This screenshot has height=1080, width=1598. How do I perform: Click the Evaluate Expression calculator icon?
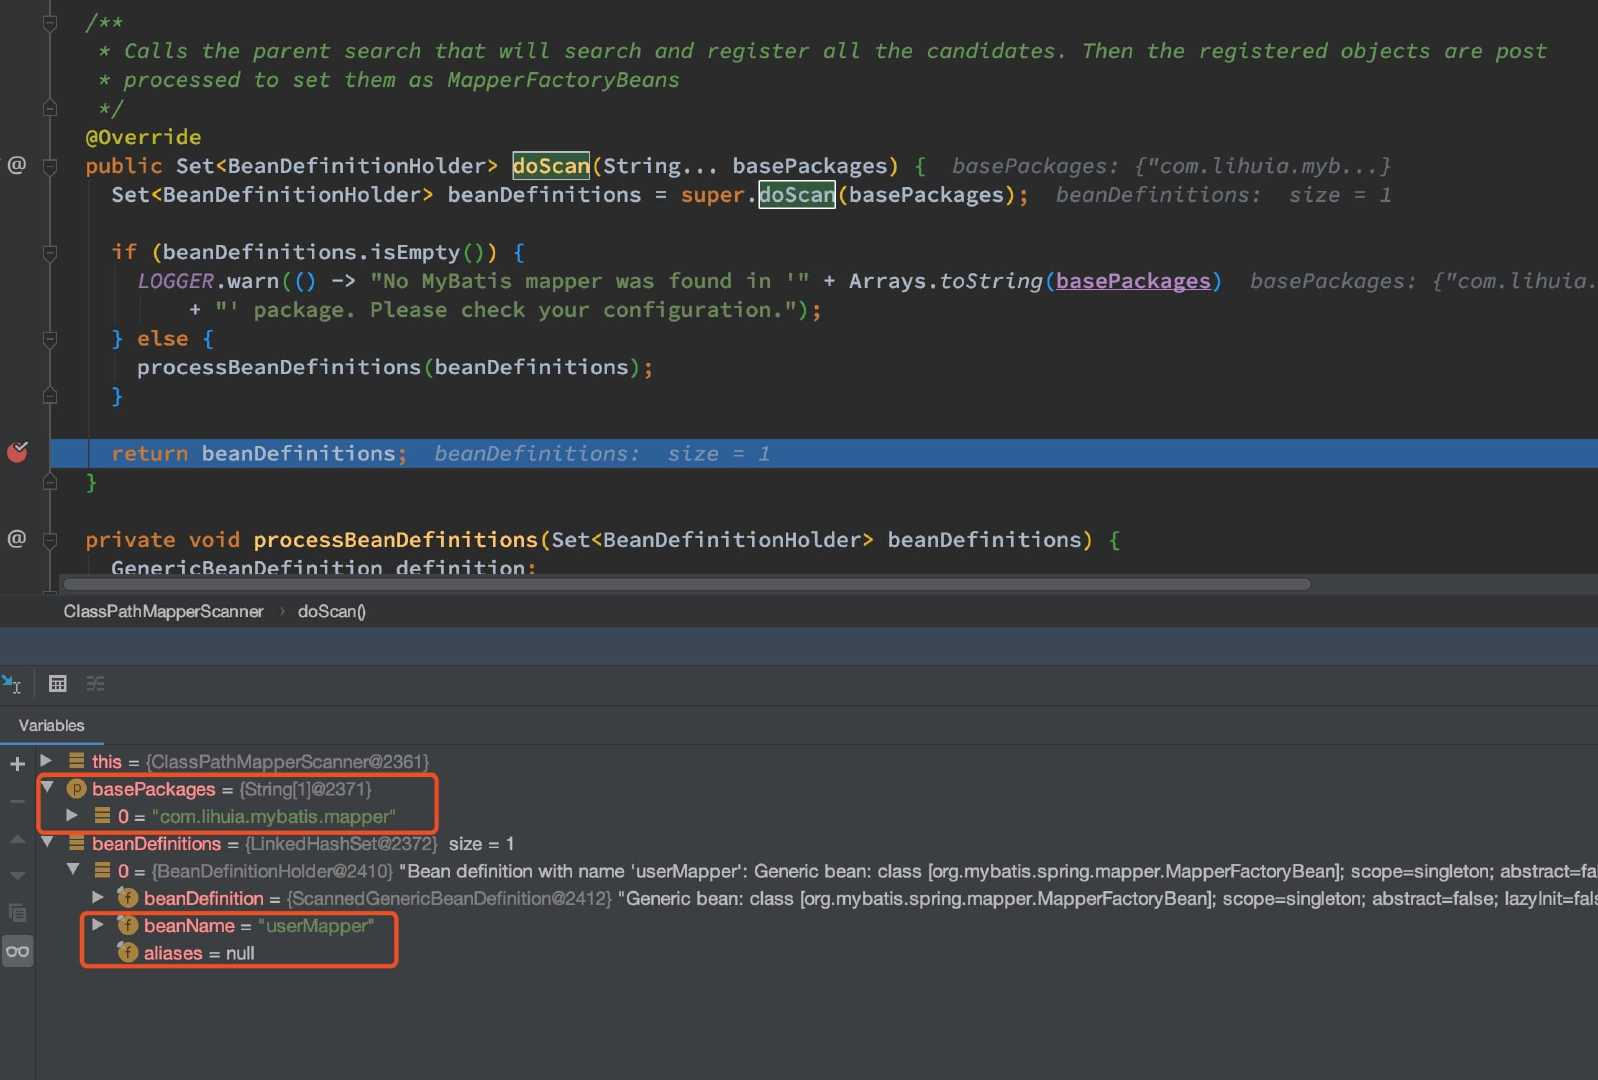(x=58, y=684)
